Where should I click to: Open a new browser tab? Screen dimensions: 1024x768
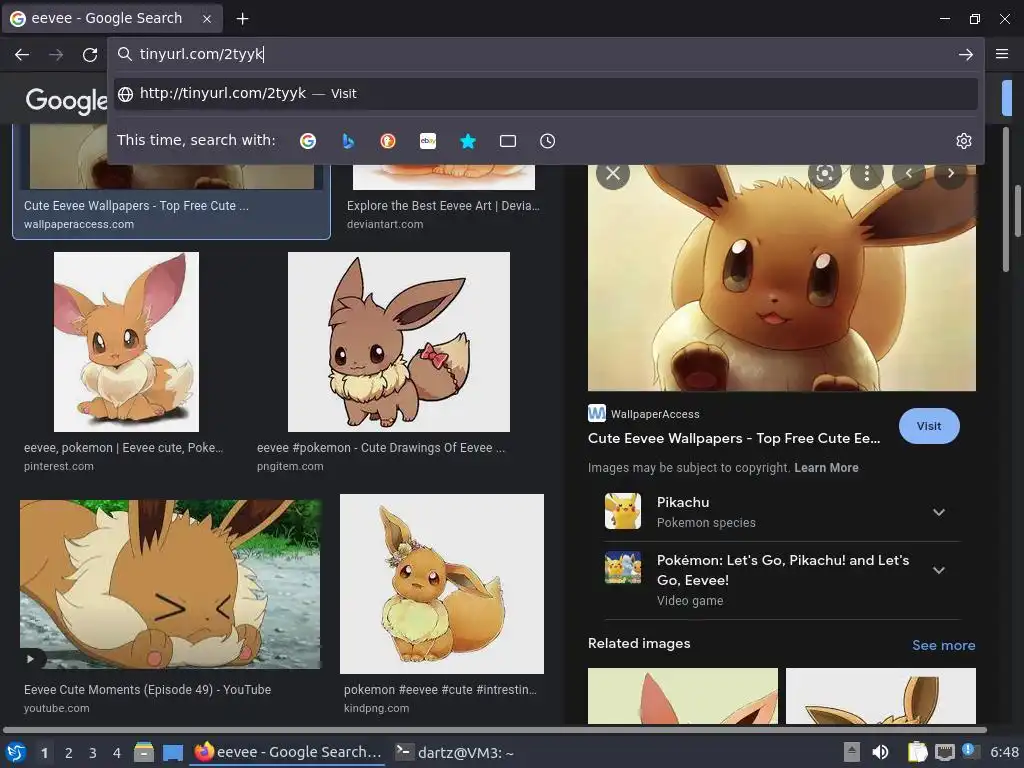pos(242,19)
